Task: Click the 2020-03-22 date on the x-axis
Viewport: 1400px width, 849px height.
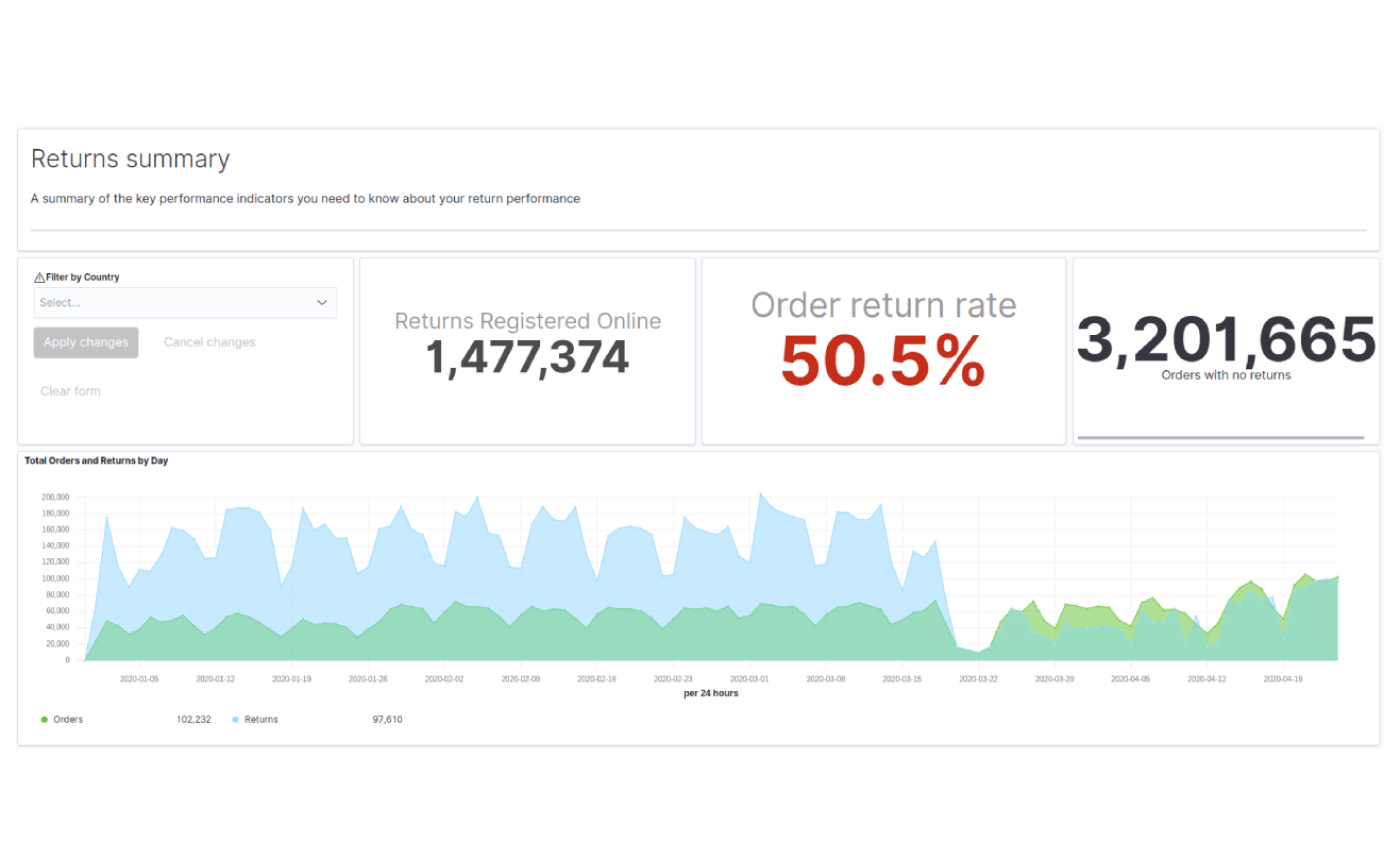Action: pyautogui.click(x=978, y=678)
